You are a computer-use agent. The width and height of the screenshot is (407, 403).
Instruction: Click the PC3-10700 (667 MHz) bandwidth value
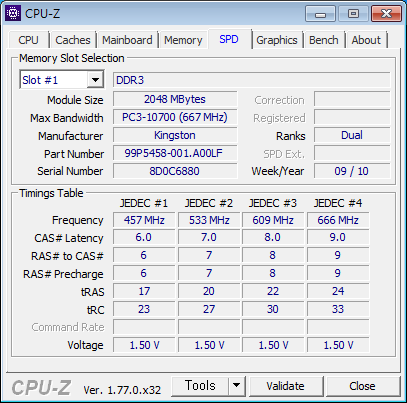(175, 117)
